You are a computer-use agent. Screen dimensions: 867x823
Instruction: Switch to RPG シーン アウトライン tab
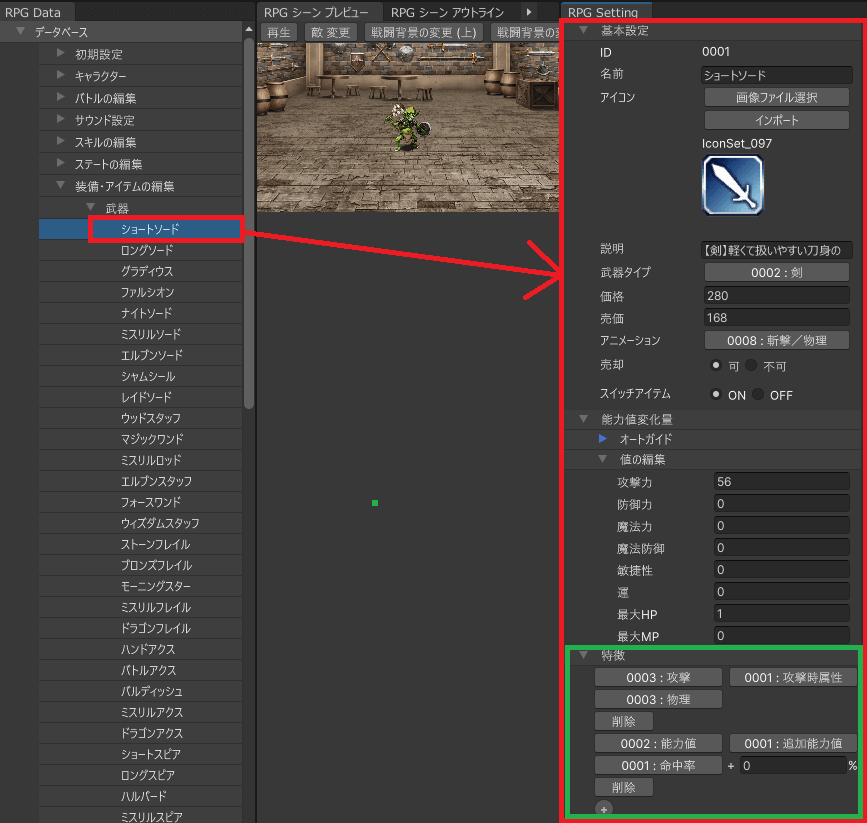pyautogui.click(x=448, y=12)
